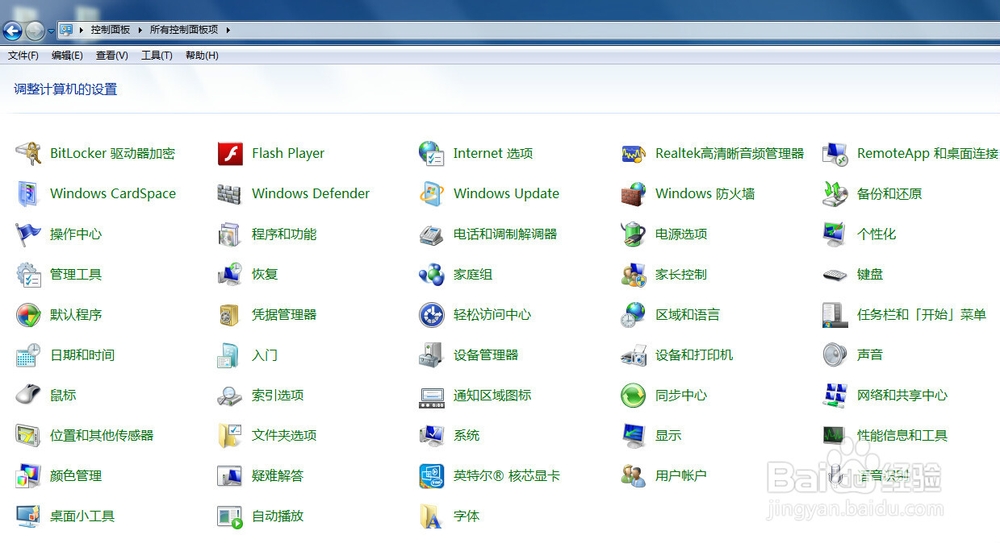Click the 所有控制面板项 breadcrumb
The width and height of the screenshot is (1000, 543).
(184, 30)
